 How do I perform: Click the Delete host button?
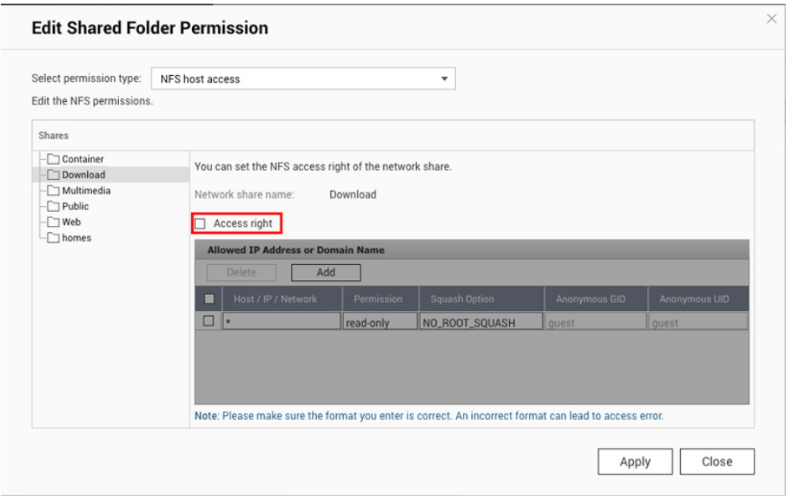[x=241, y=272]
